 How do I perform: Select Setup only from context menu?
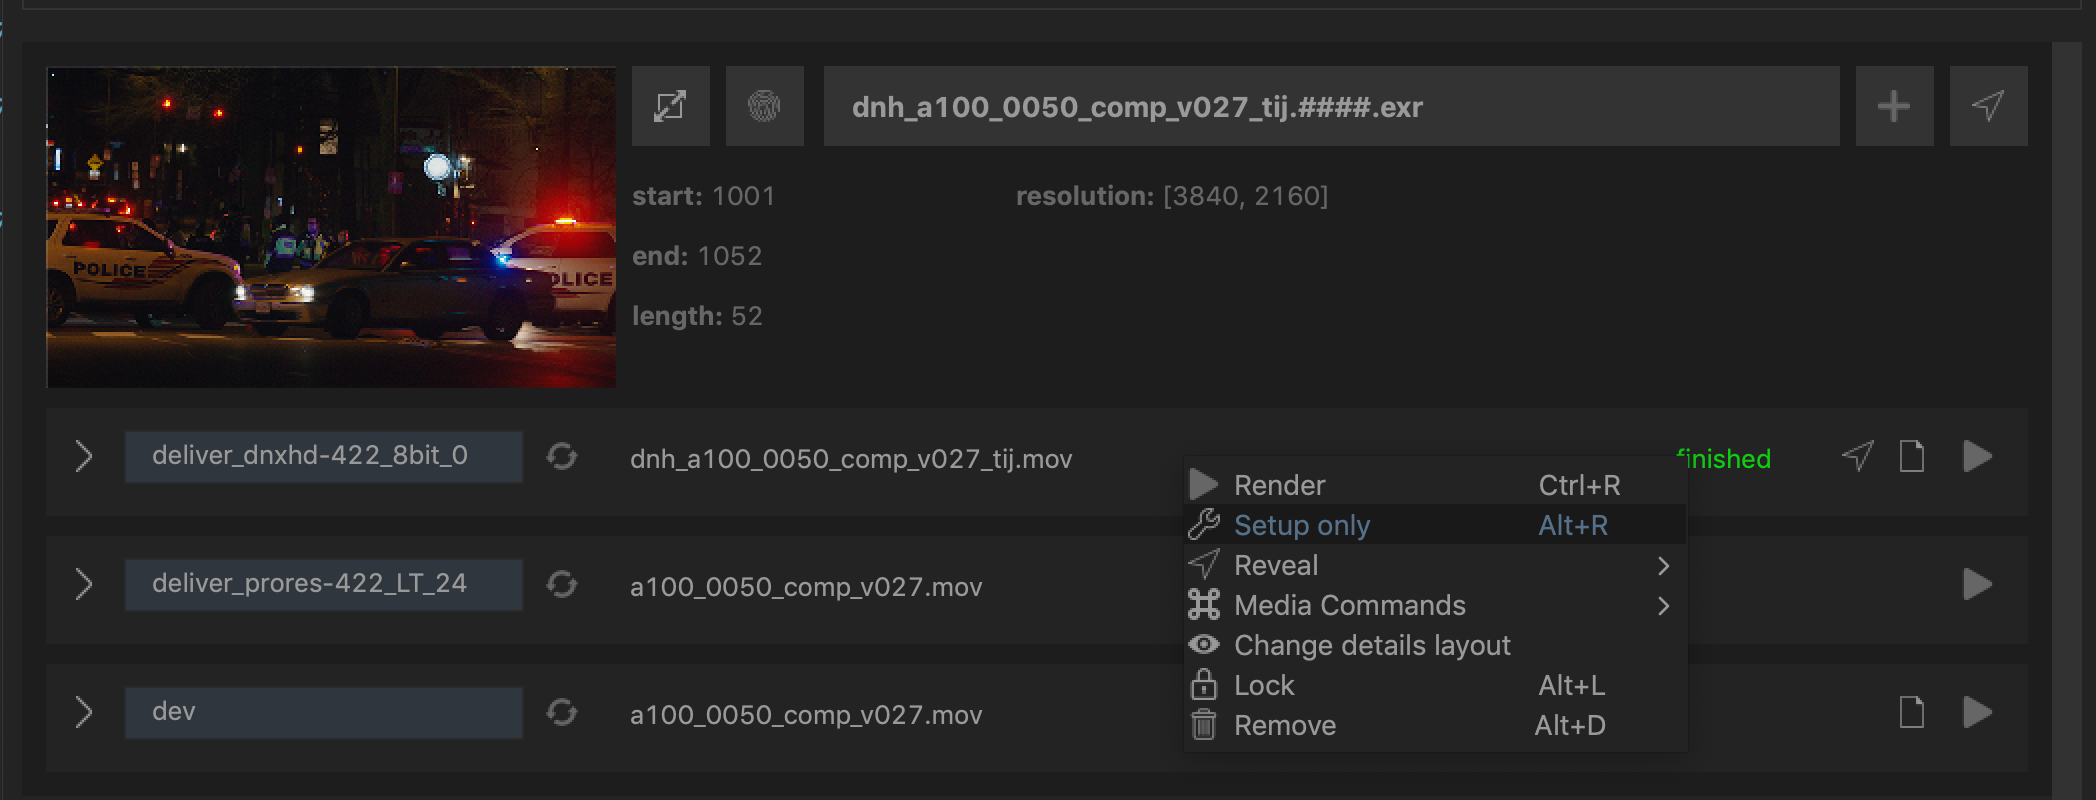(x=1301, y=525)
